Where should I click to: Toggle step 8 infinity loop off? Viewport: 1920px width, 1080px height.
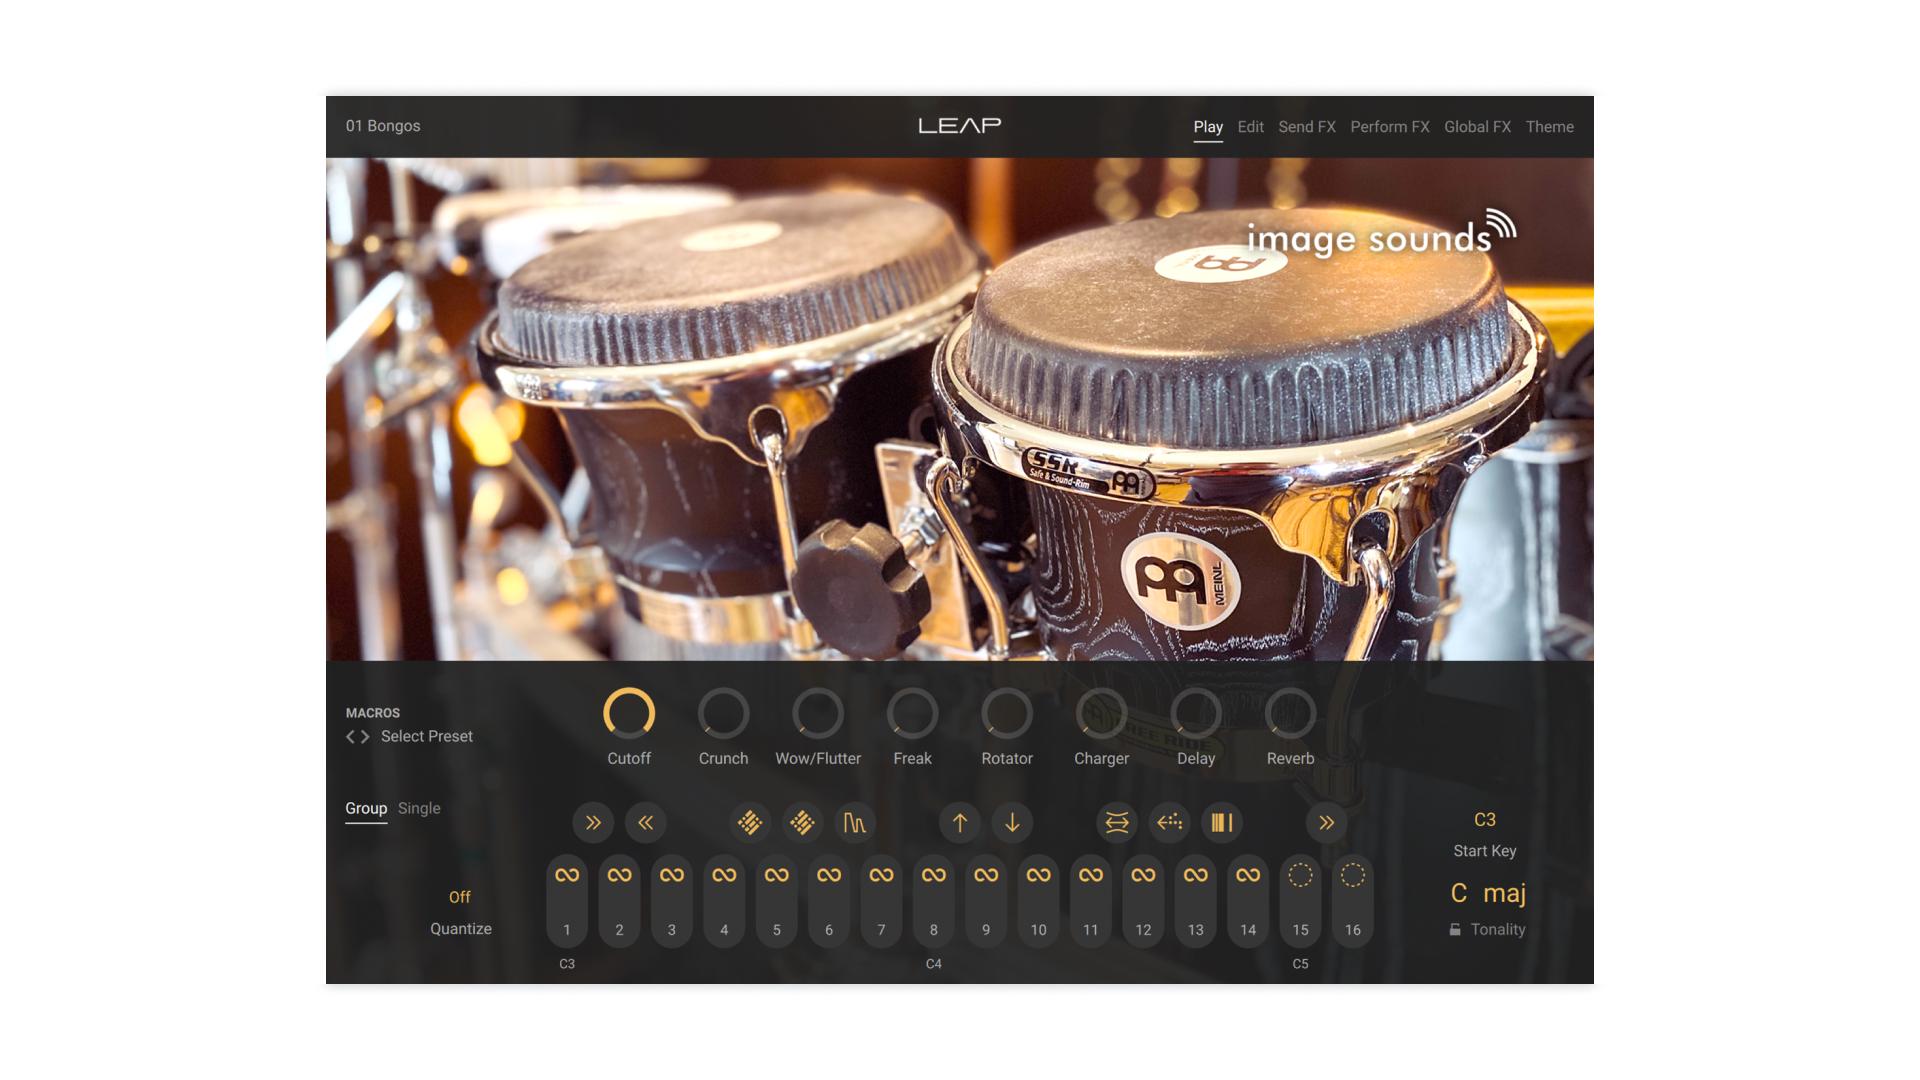(x=933, y=873)
